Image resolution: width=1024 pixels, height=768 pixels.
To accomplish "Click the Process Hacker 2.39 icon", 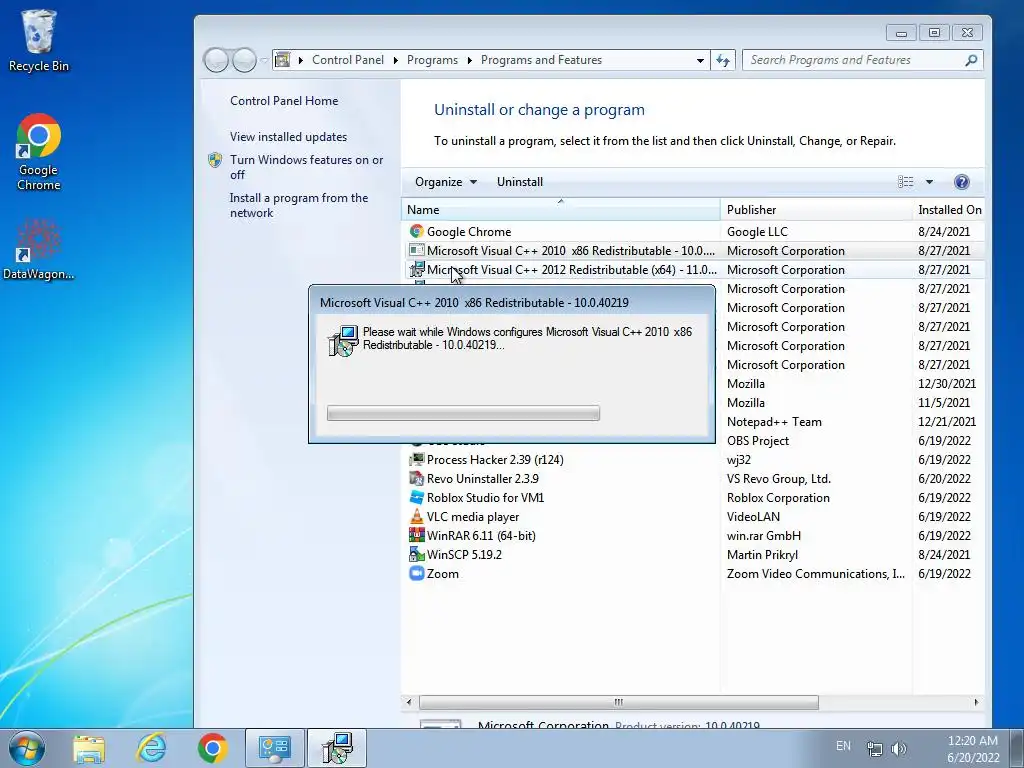I will (417, 459).
